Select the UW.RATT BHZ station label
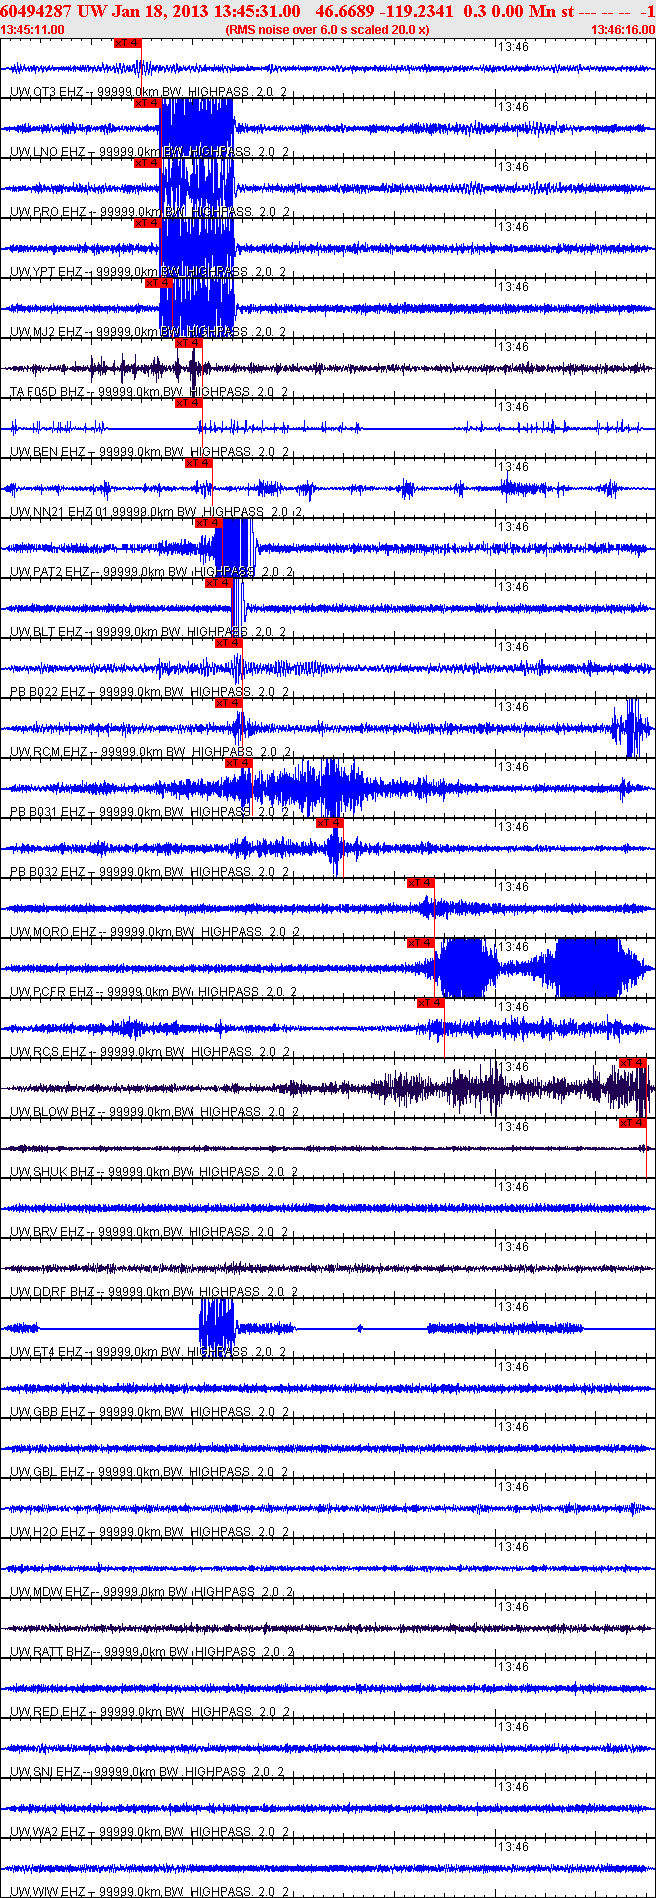The height and width of the screenshot is (1898, 656). pyautogui.click(x=51, y=1652)
